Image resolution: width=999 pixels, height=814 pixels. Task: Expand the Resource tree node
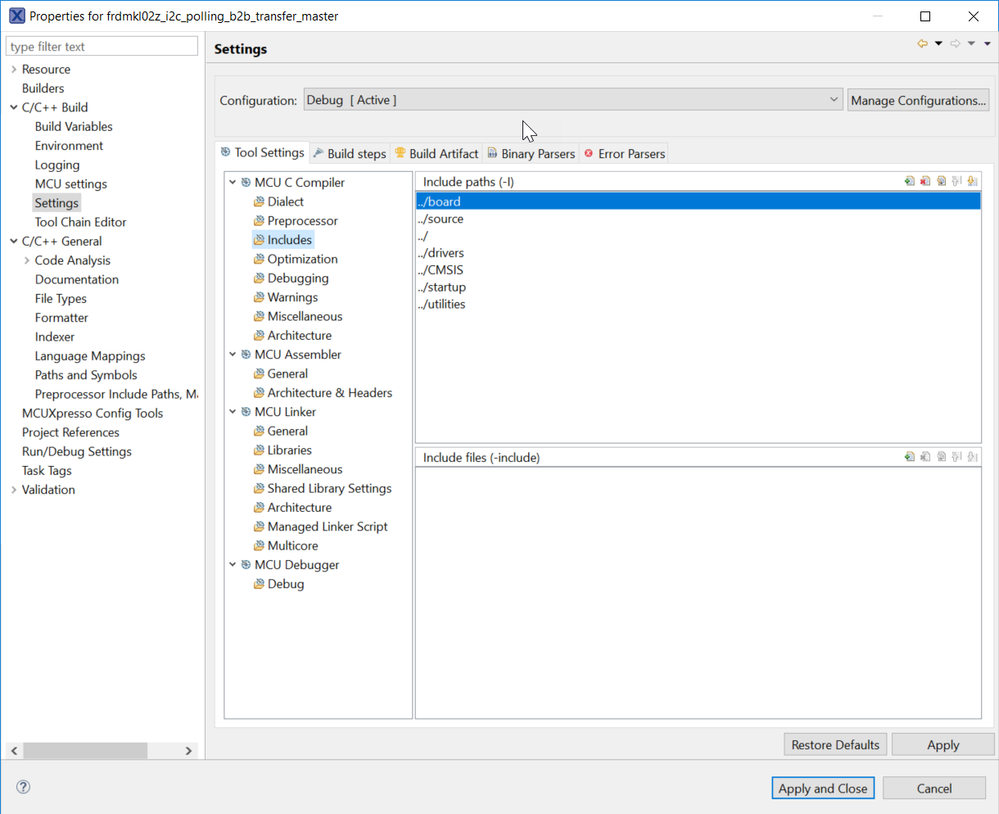tap(13, 69)
